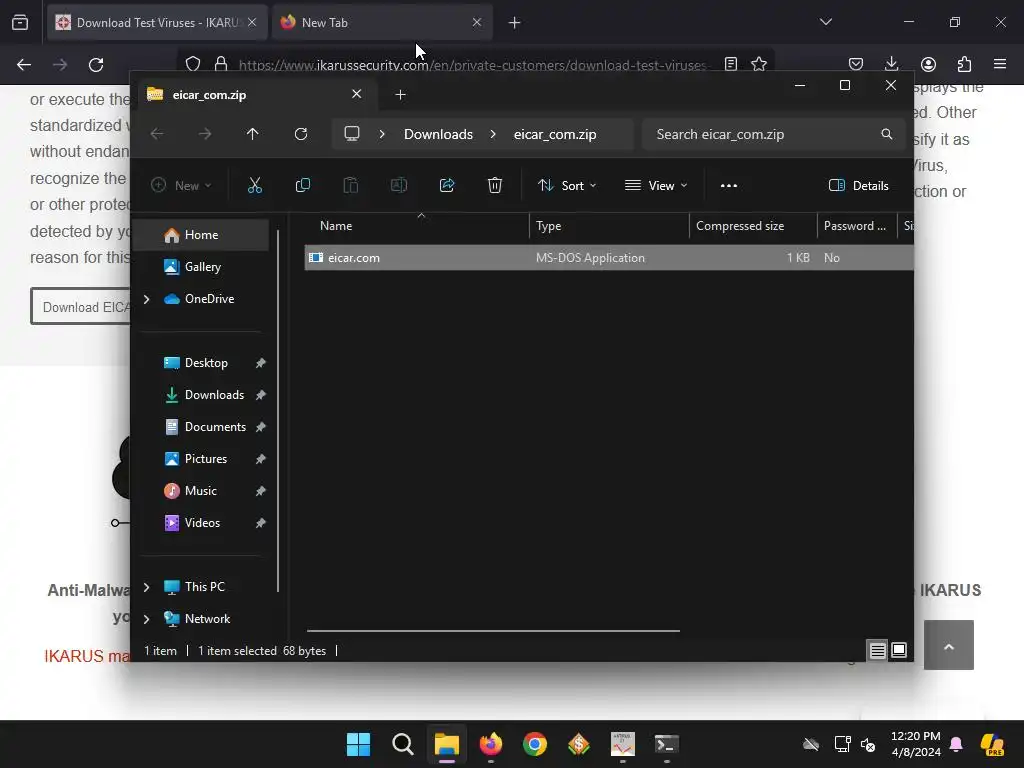Click the Rename icon in Explorer toolbar
This screenshot has width=1024, height=768.
click(398, 185)
